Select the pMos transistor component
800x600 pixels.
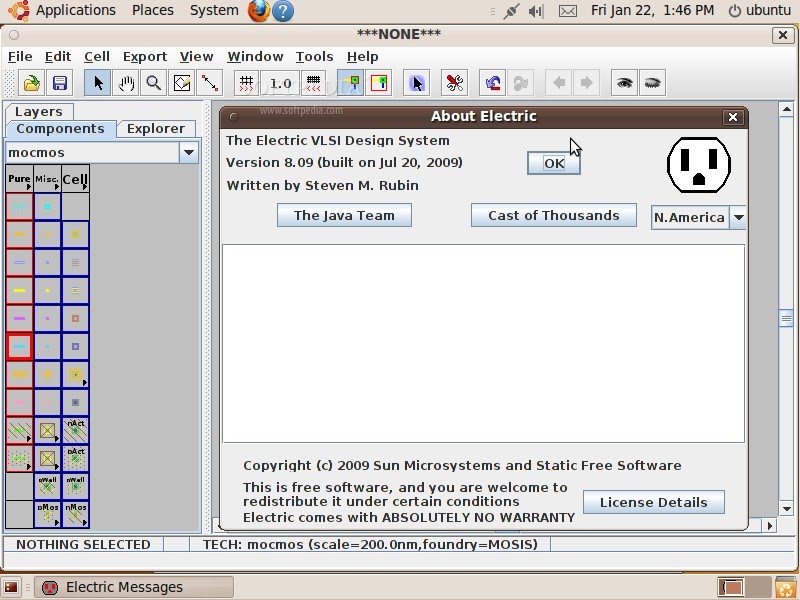point(47,514)
